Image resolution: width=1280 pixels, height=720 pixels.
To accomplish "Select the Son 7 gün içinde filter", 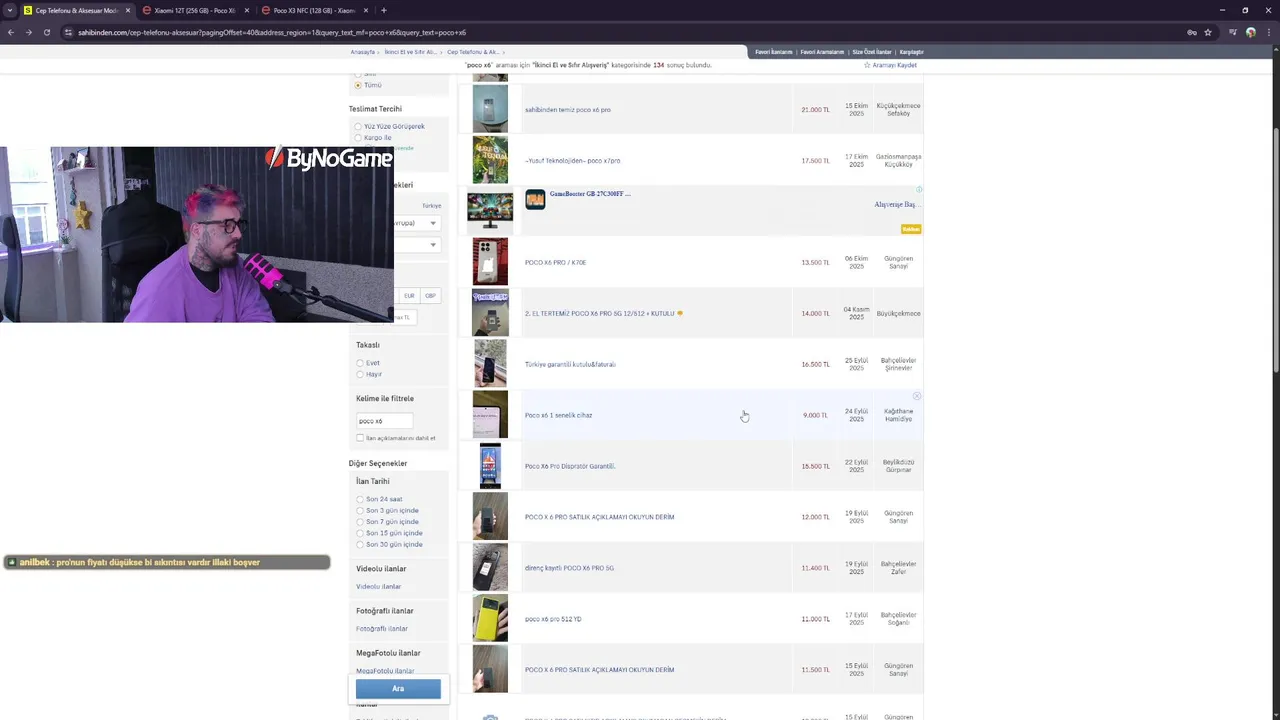I will [360, 522].
